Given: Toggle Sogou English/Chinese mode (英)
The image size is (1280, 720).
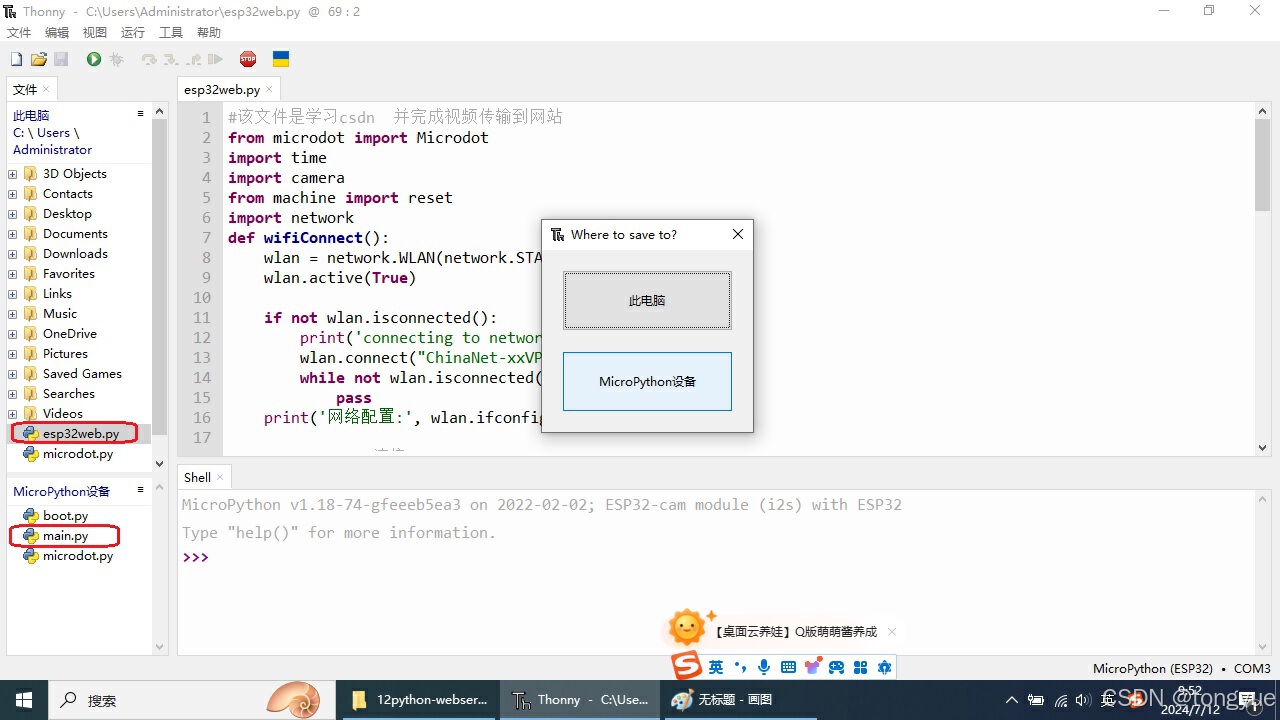Looking at the screenshot, I should click(716, 667).
